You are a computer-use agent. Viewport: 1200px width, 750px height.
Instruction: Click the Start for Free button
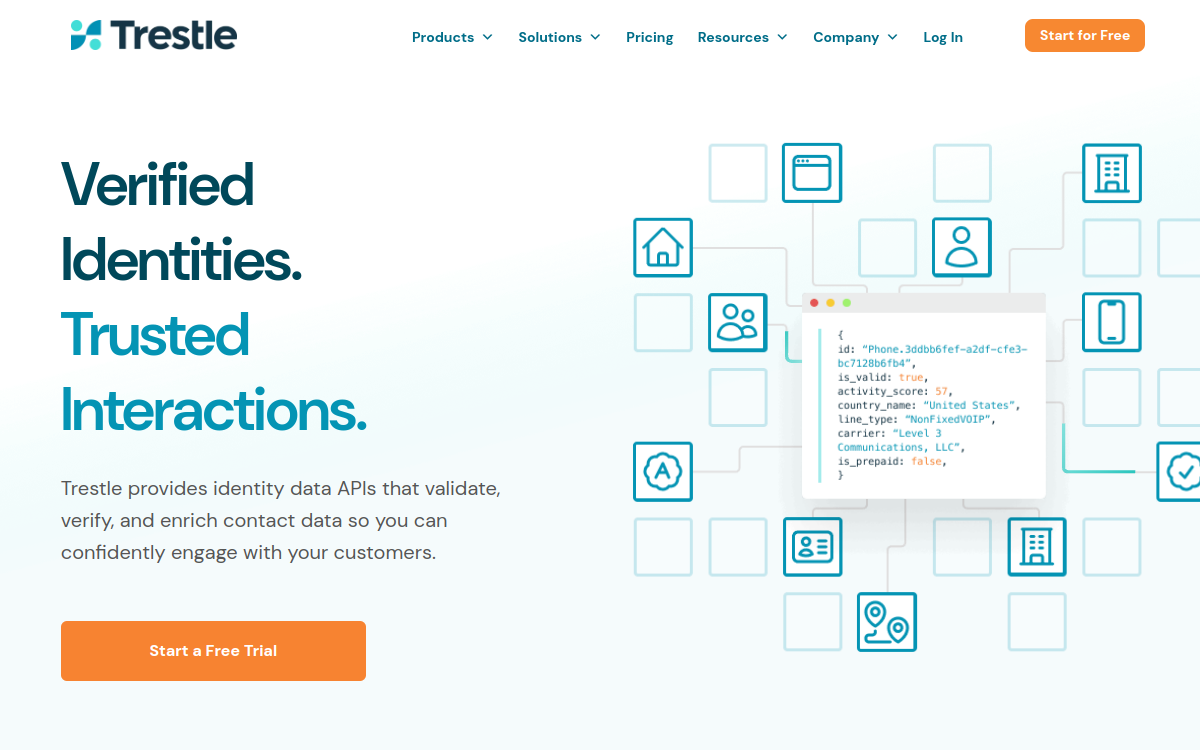pos(1085,35)
